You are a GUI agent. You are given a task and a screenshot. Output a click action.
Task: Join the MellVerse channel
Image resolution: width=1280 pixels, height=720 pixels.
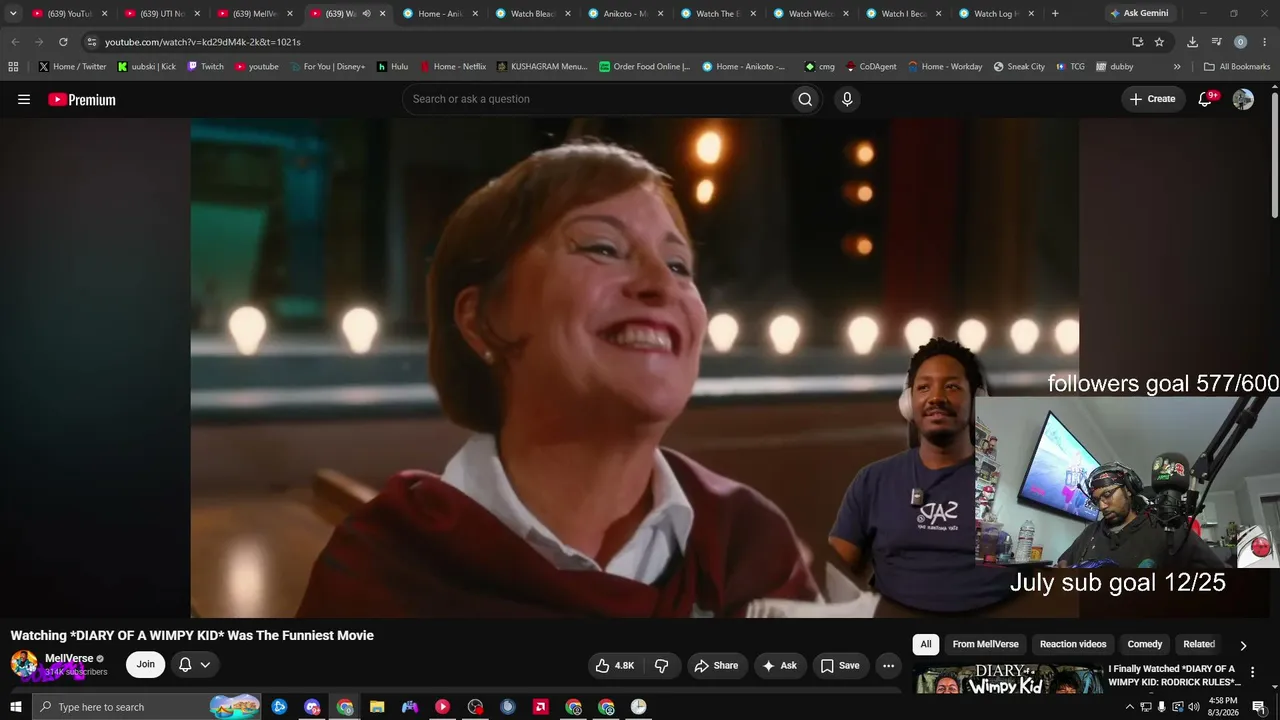coord(146,664)
